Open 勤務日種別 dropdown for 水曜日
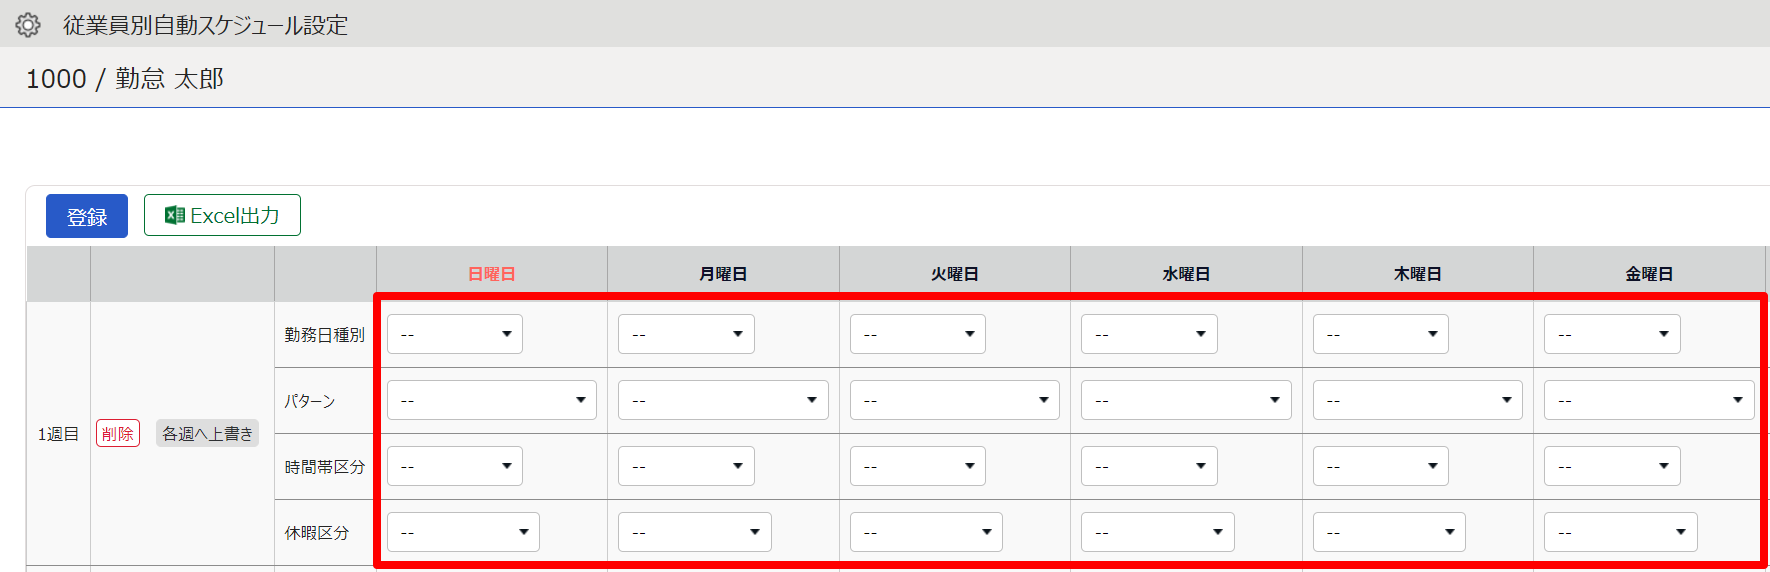 coord(1149,334)
